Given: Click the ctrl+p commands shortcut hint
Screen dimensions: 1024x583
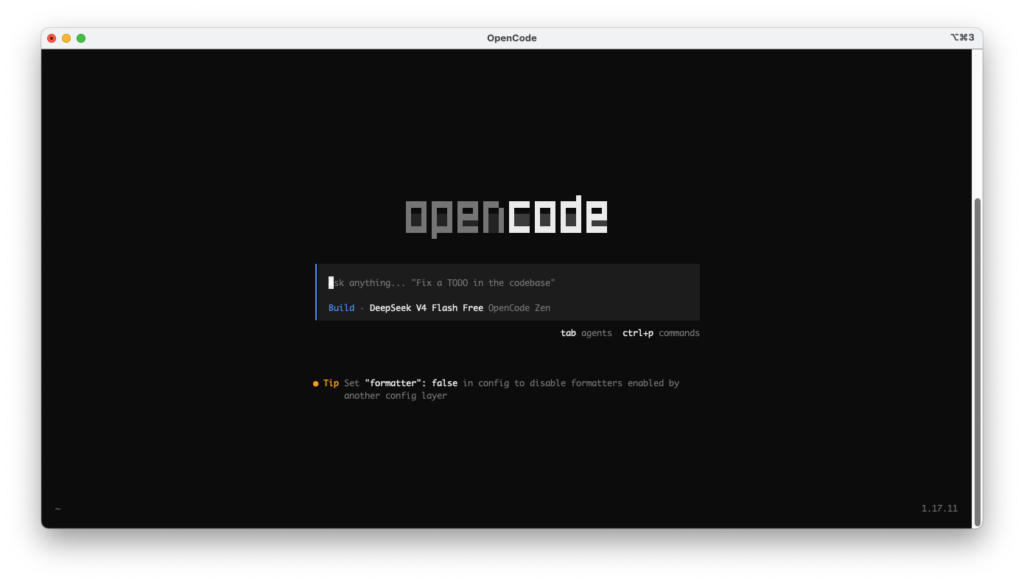Looking at the screenshot, I should (x=660, y=333).
